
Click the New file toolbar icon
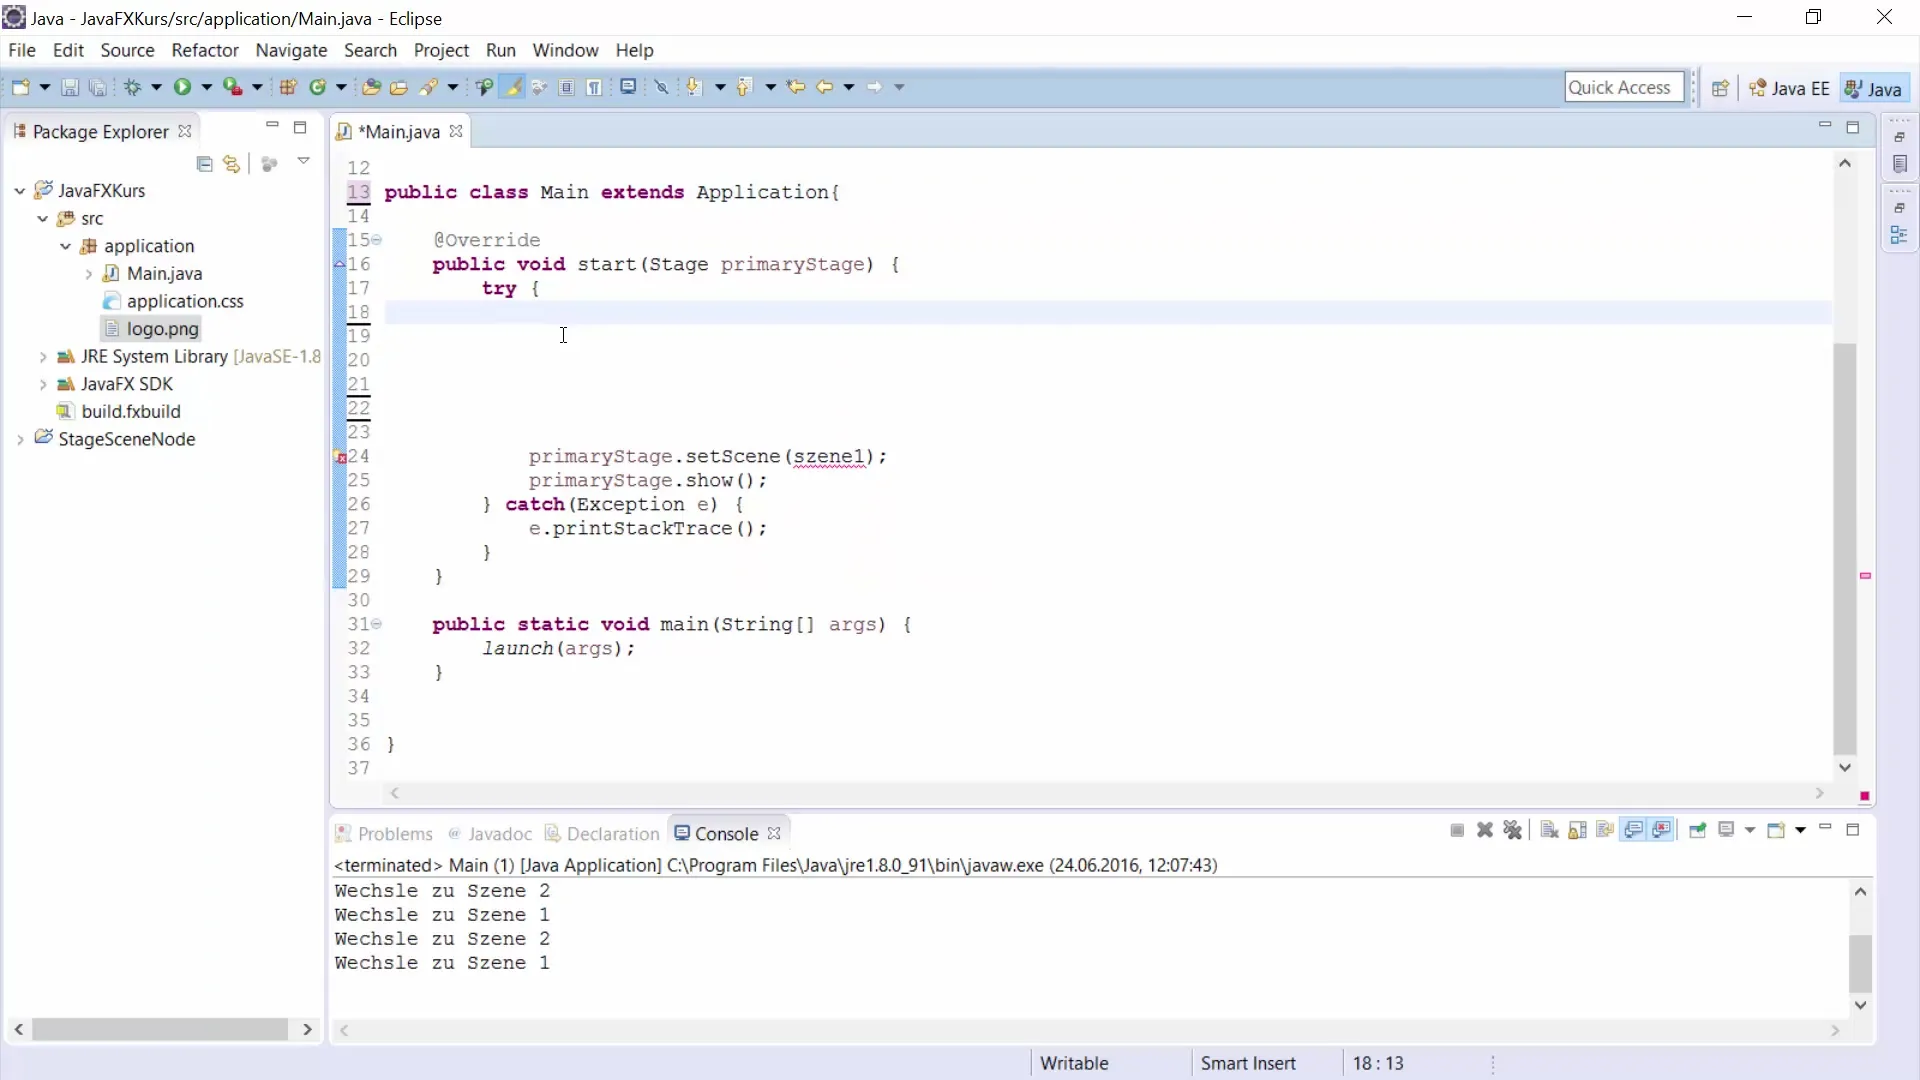coord(21,87)
